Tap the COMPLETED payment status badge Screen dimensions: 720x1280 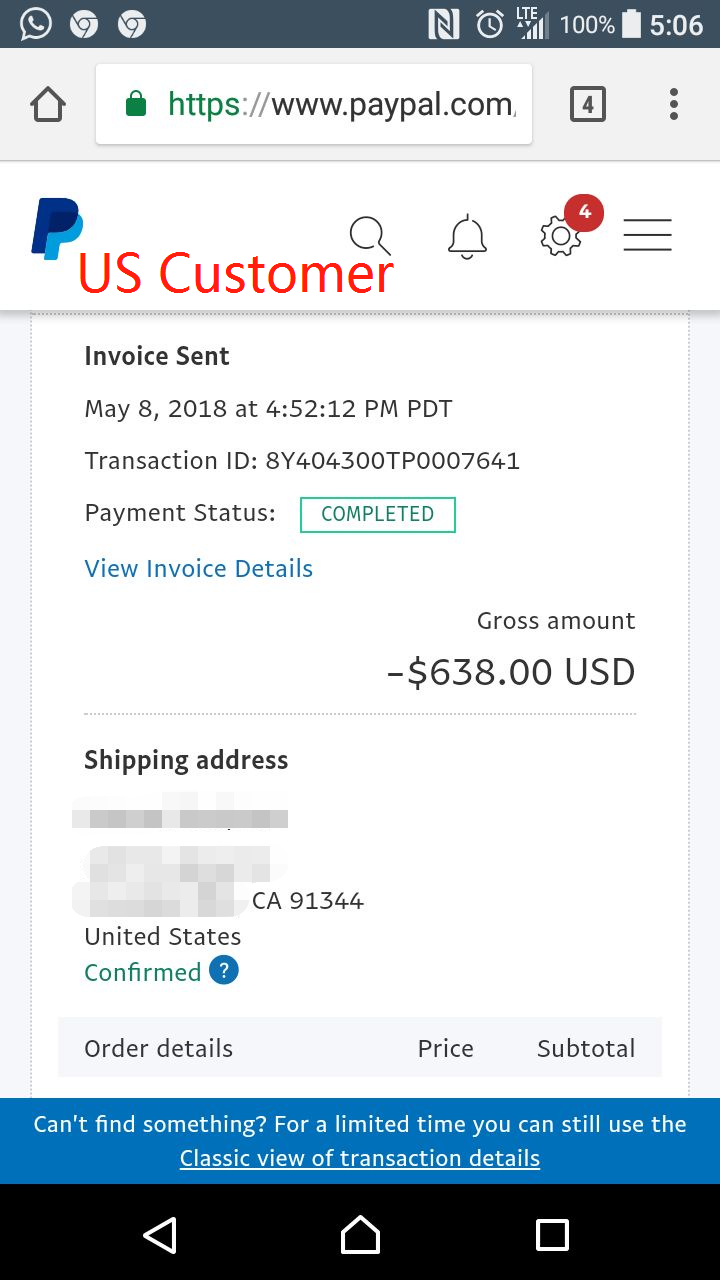tap(378, 514)
